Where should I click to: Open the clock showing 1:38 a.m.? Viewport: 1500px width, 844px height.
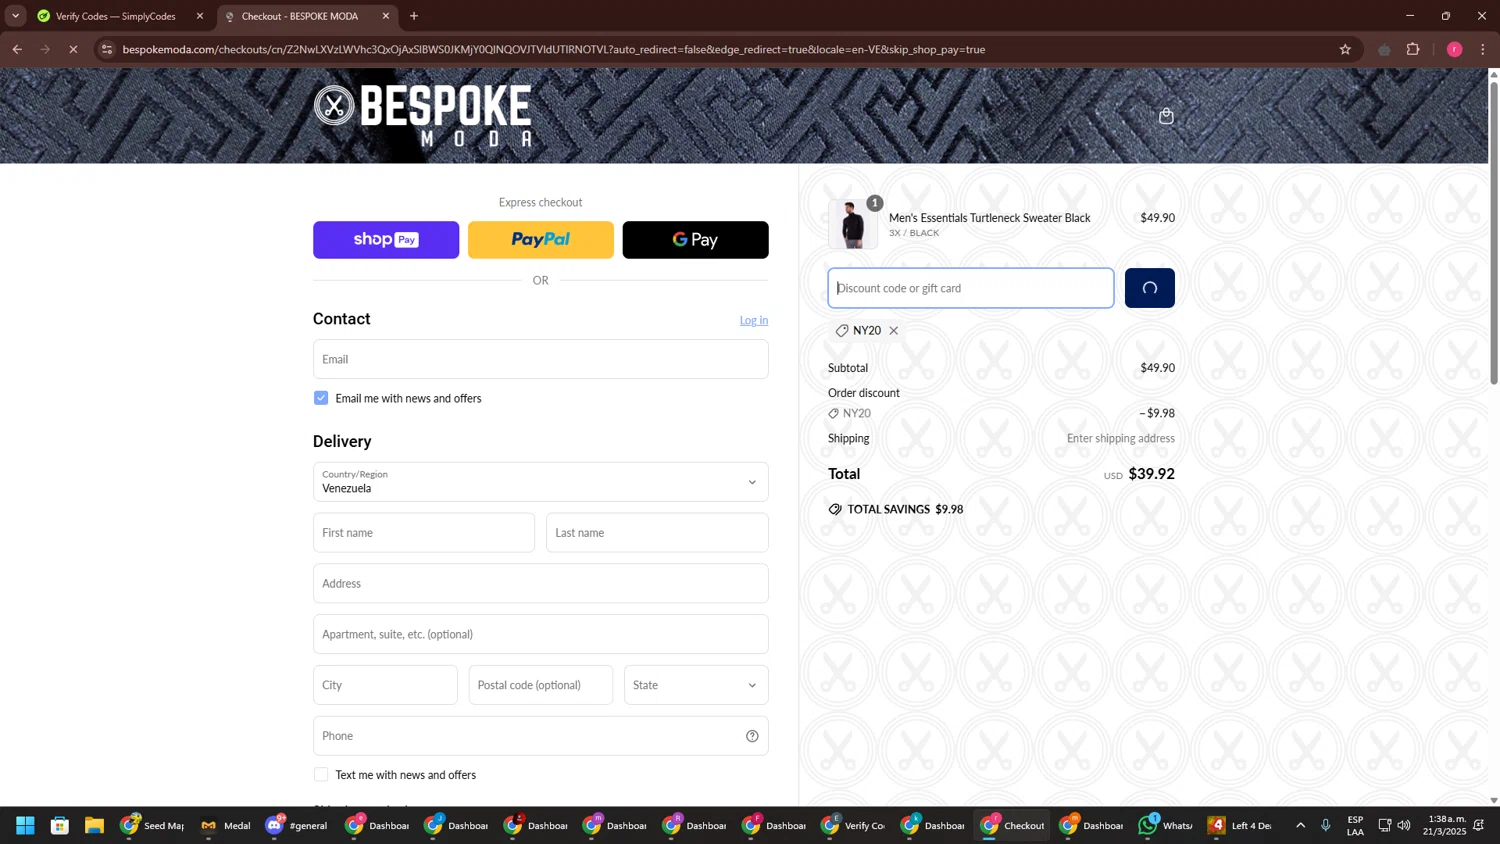[x=1446, y=825]
